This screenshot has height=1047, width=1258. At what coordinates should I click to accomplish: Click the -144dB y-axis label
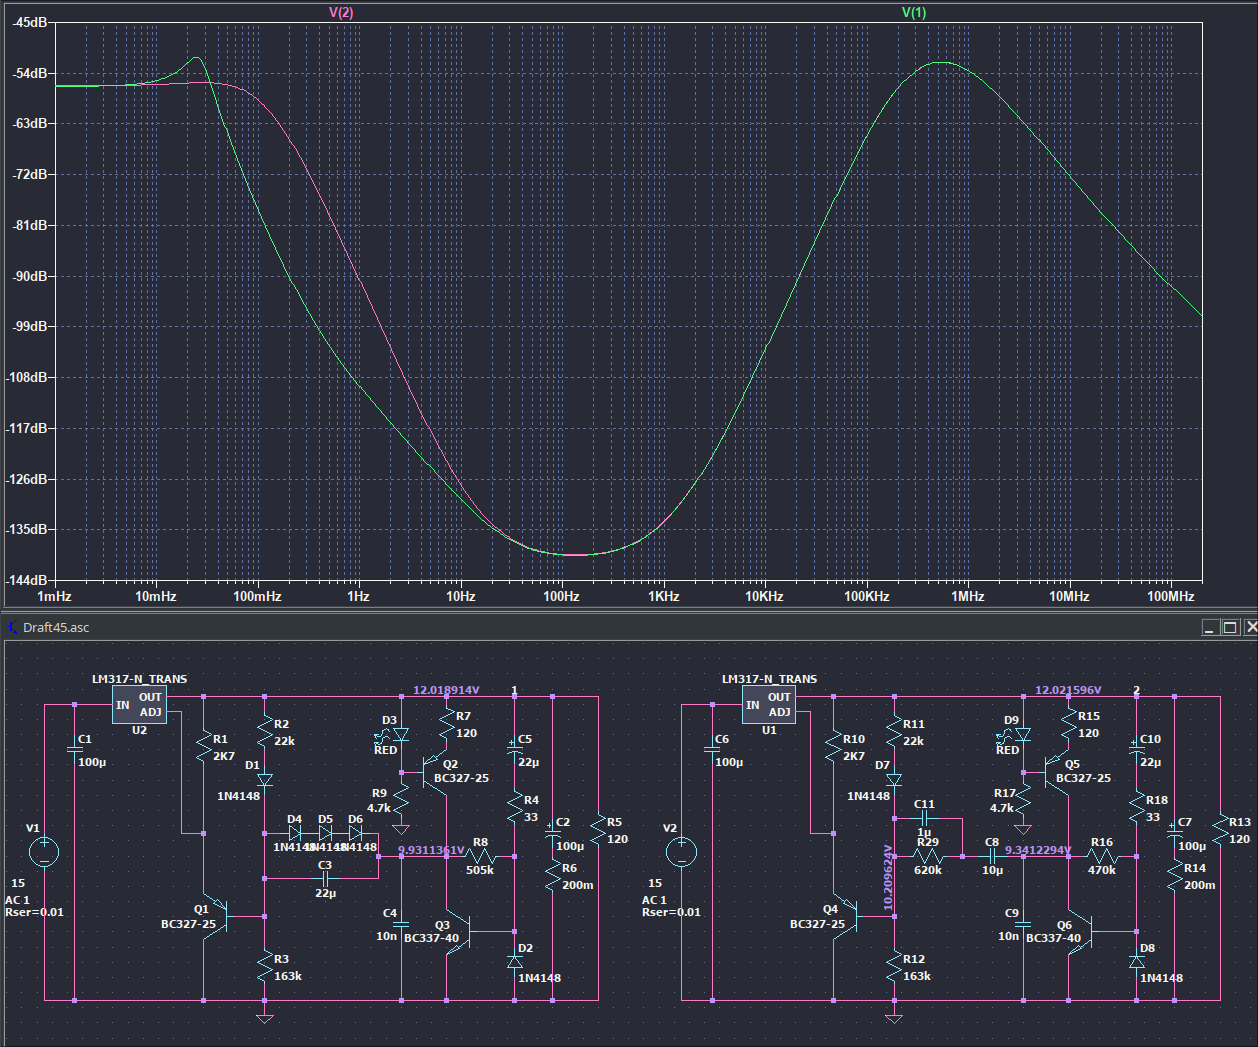25,580
